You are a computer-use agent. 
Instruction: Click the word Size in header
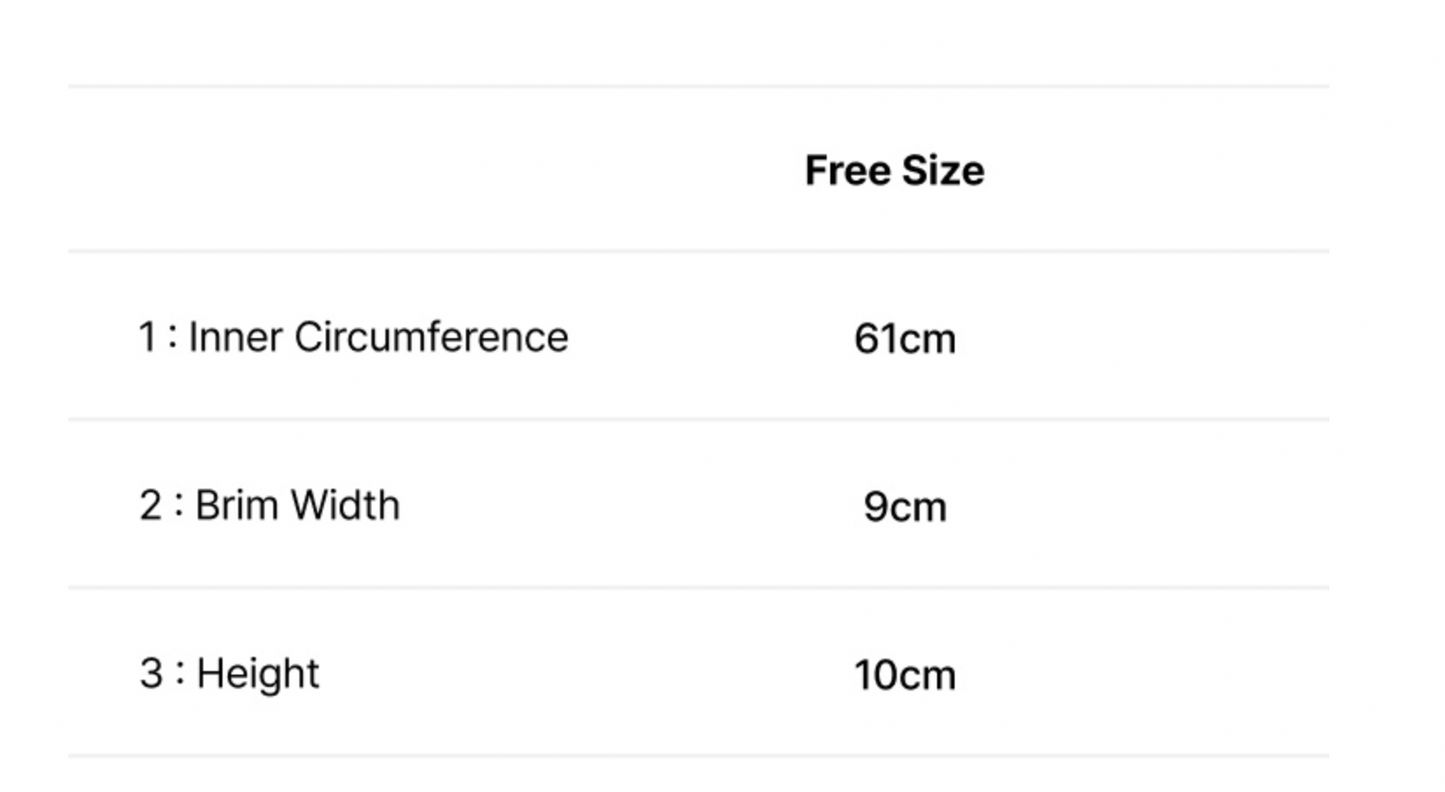tap(940, 171)
